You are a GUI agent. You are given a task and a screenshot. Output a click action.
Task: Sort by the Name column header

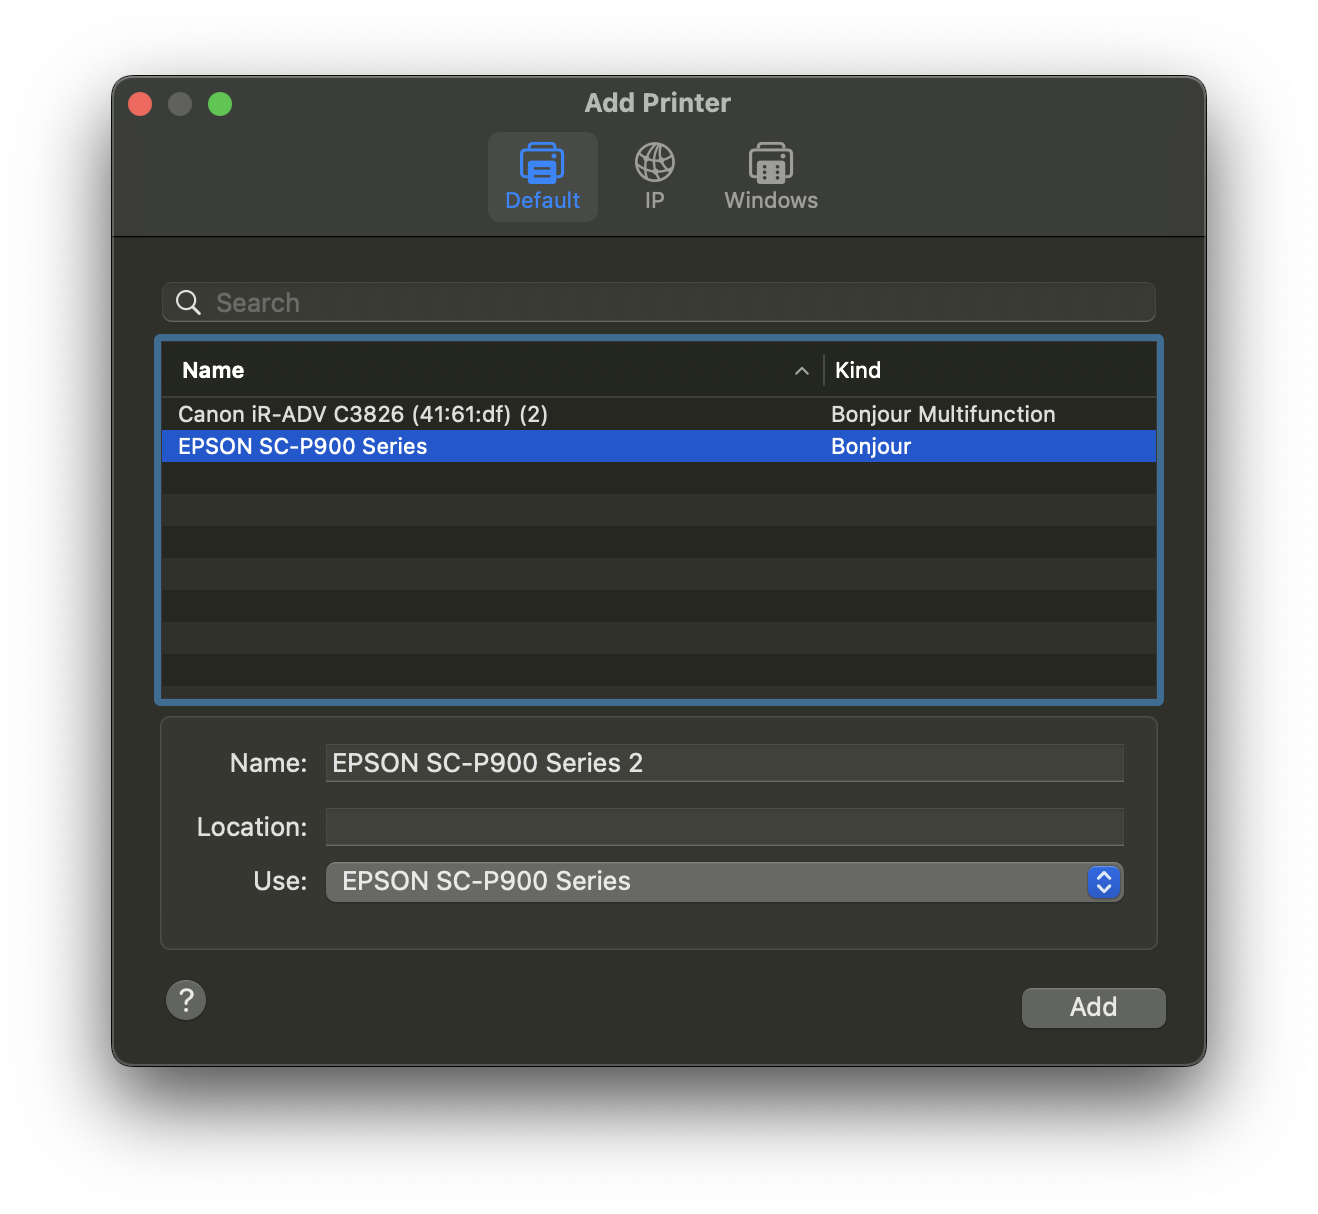pyautogui.click(x=213, y=370)
